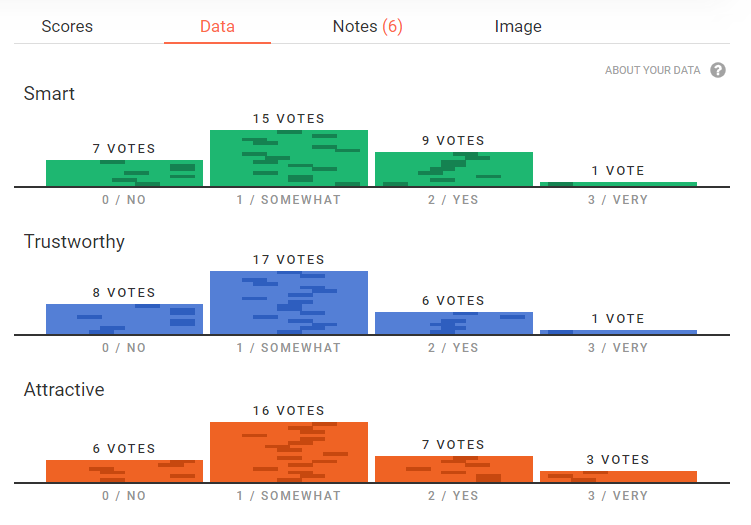Screen dimensions: 751x525
Task: Select the Attractive 6 votes No bar
Action: 124,471
